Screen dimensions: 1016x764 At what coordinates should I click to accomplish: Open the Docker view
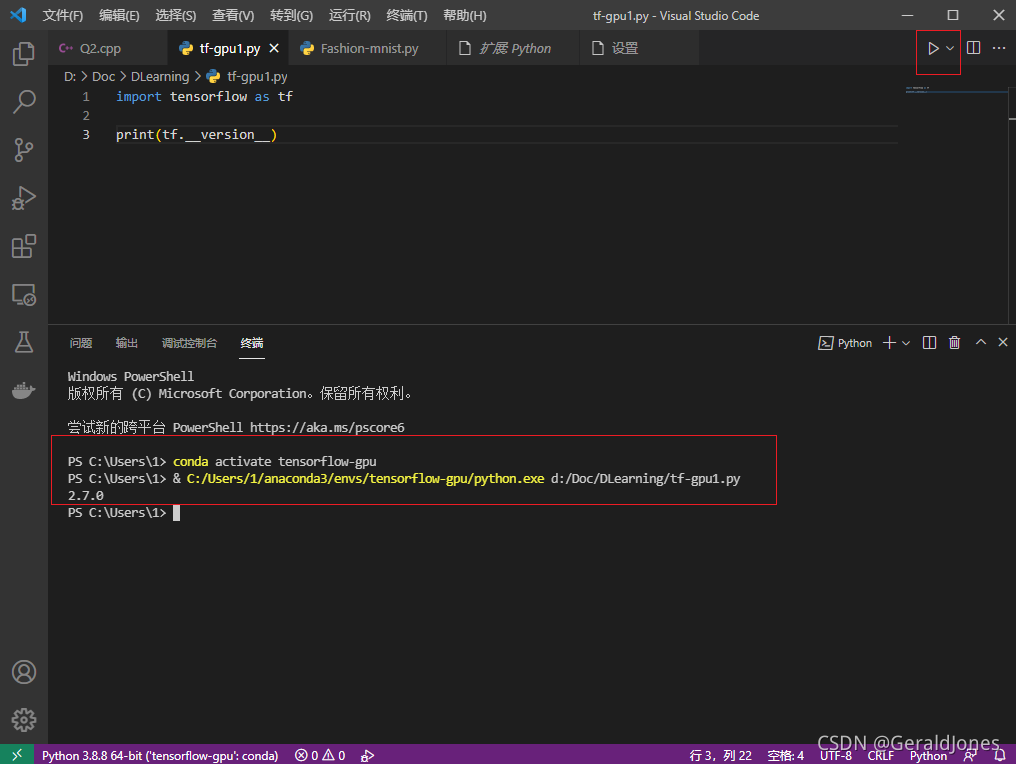click(24, 390)
